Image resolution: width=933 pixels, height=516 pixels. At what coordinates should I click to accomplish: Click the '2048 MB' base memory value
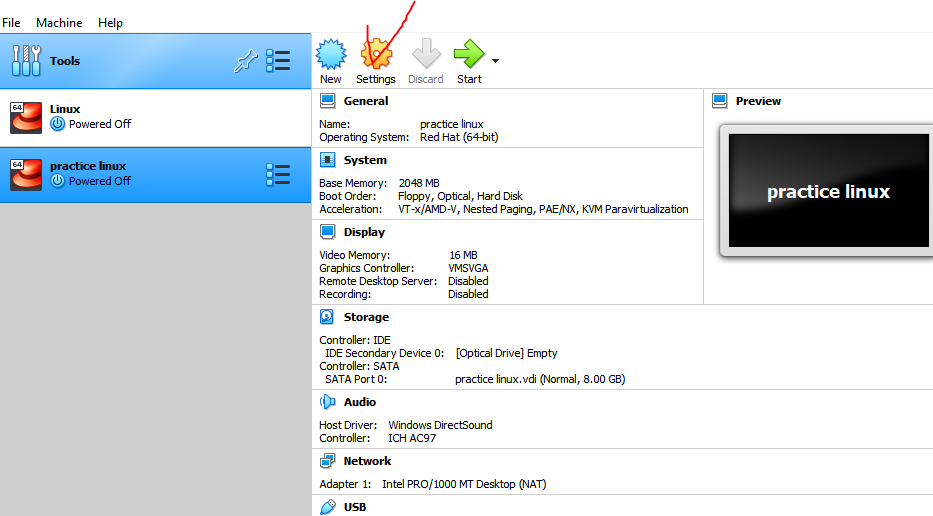[x=419, y=183]
